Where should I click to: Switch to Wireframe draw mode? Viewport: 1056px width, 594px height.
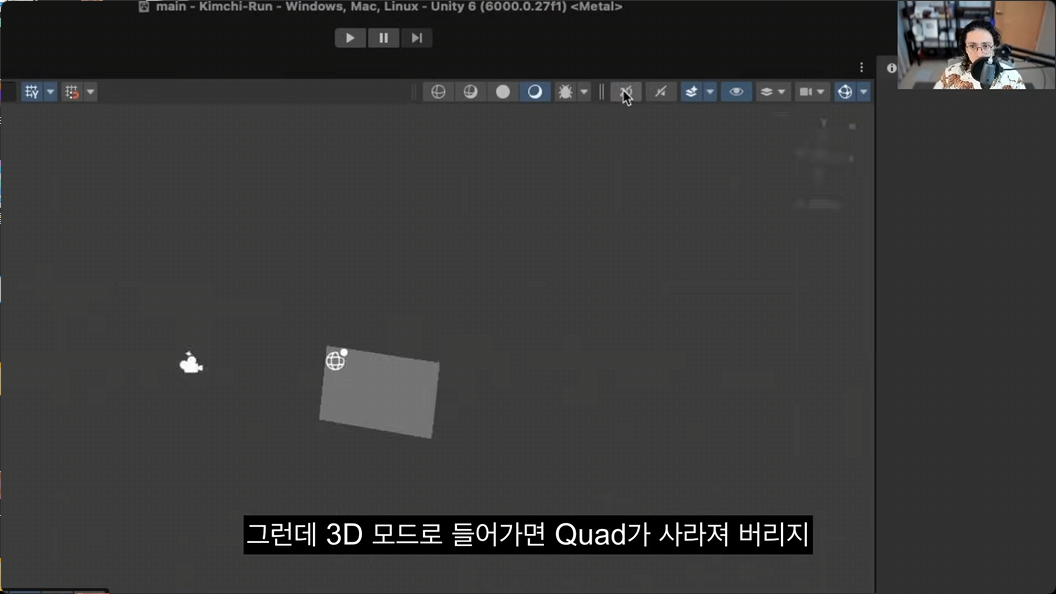click(438, 92)
